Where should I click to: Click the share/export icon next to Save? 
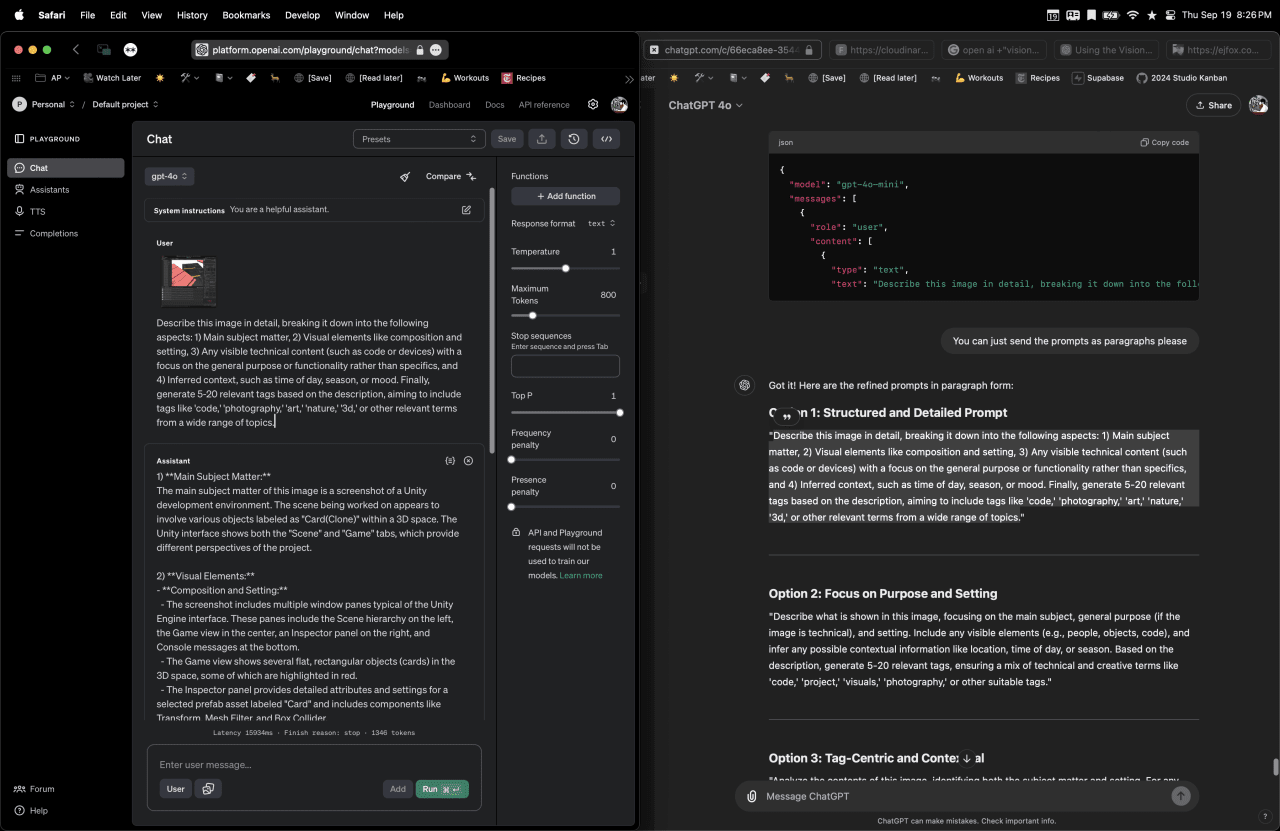[541, 139]
